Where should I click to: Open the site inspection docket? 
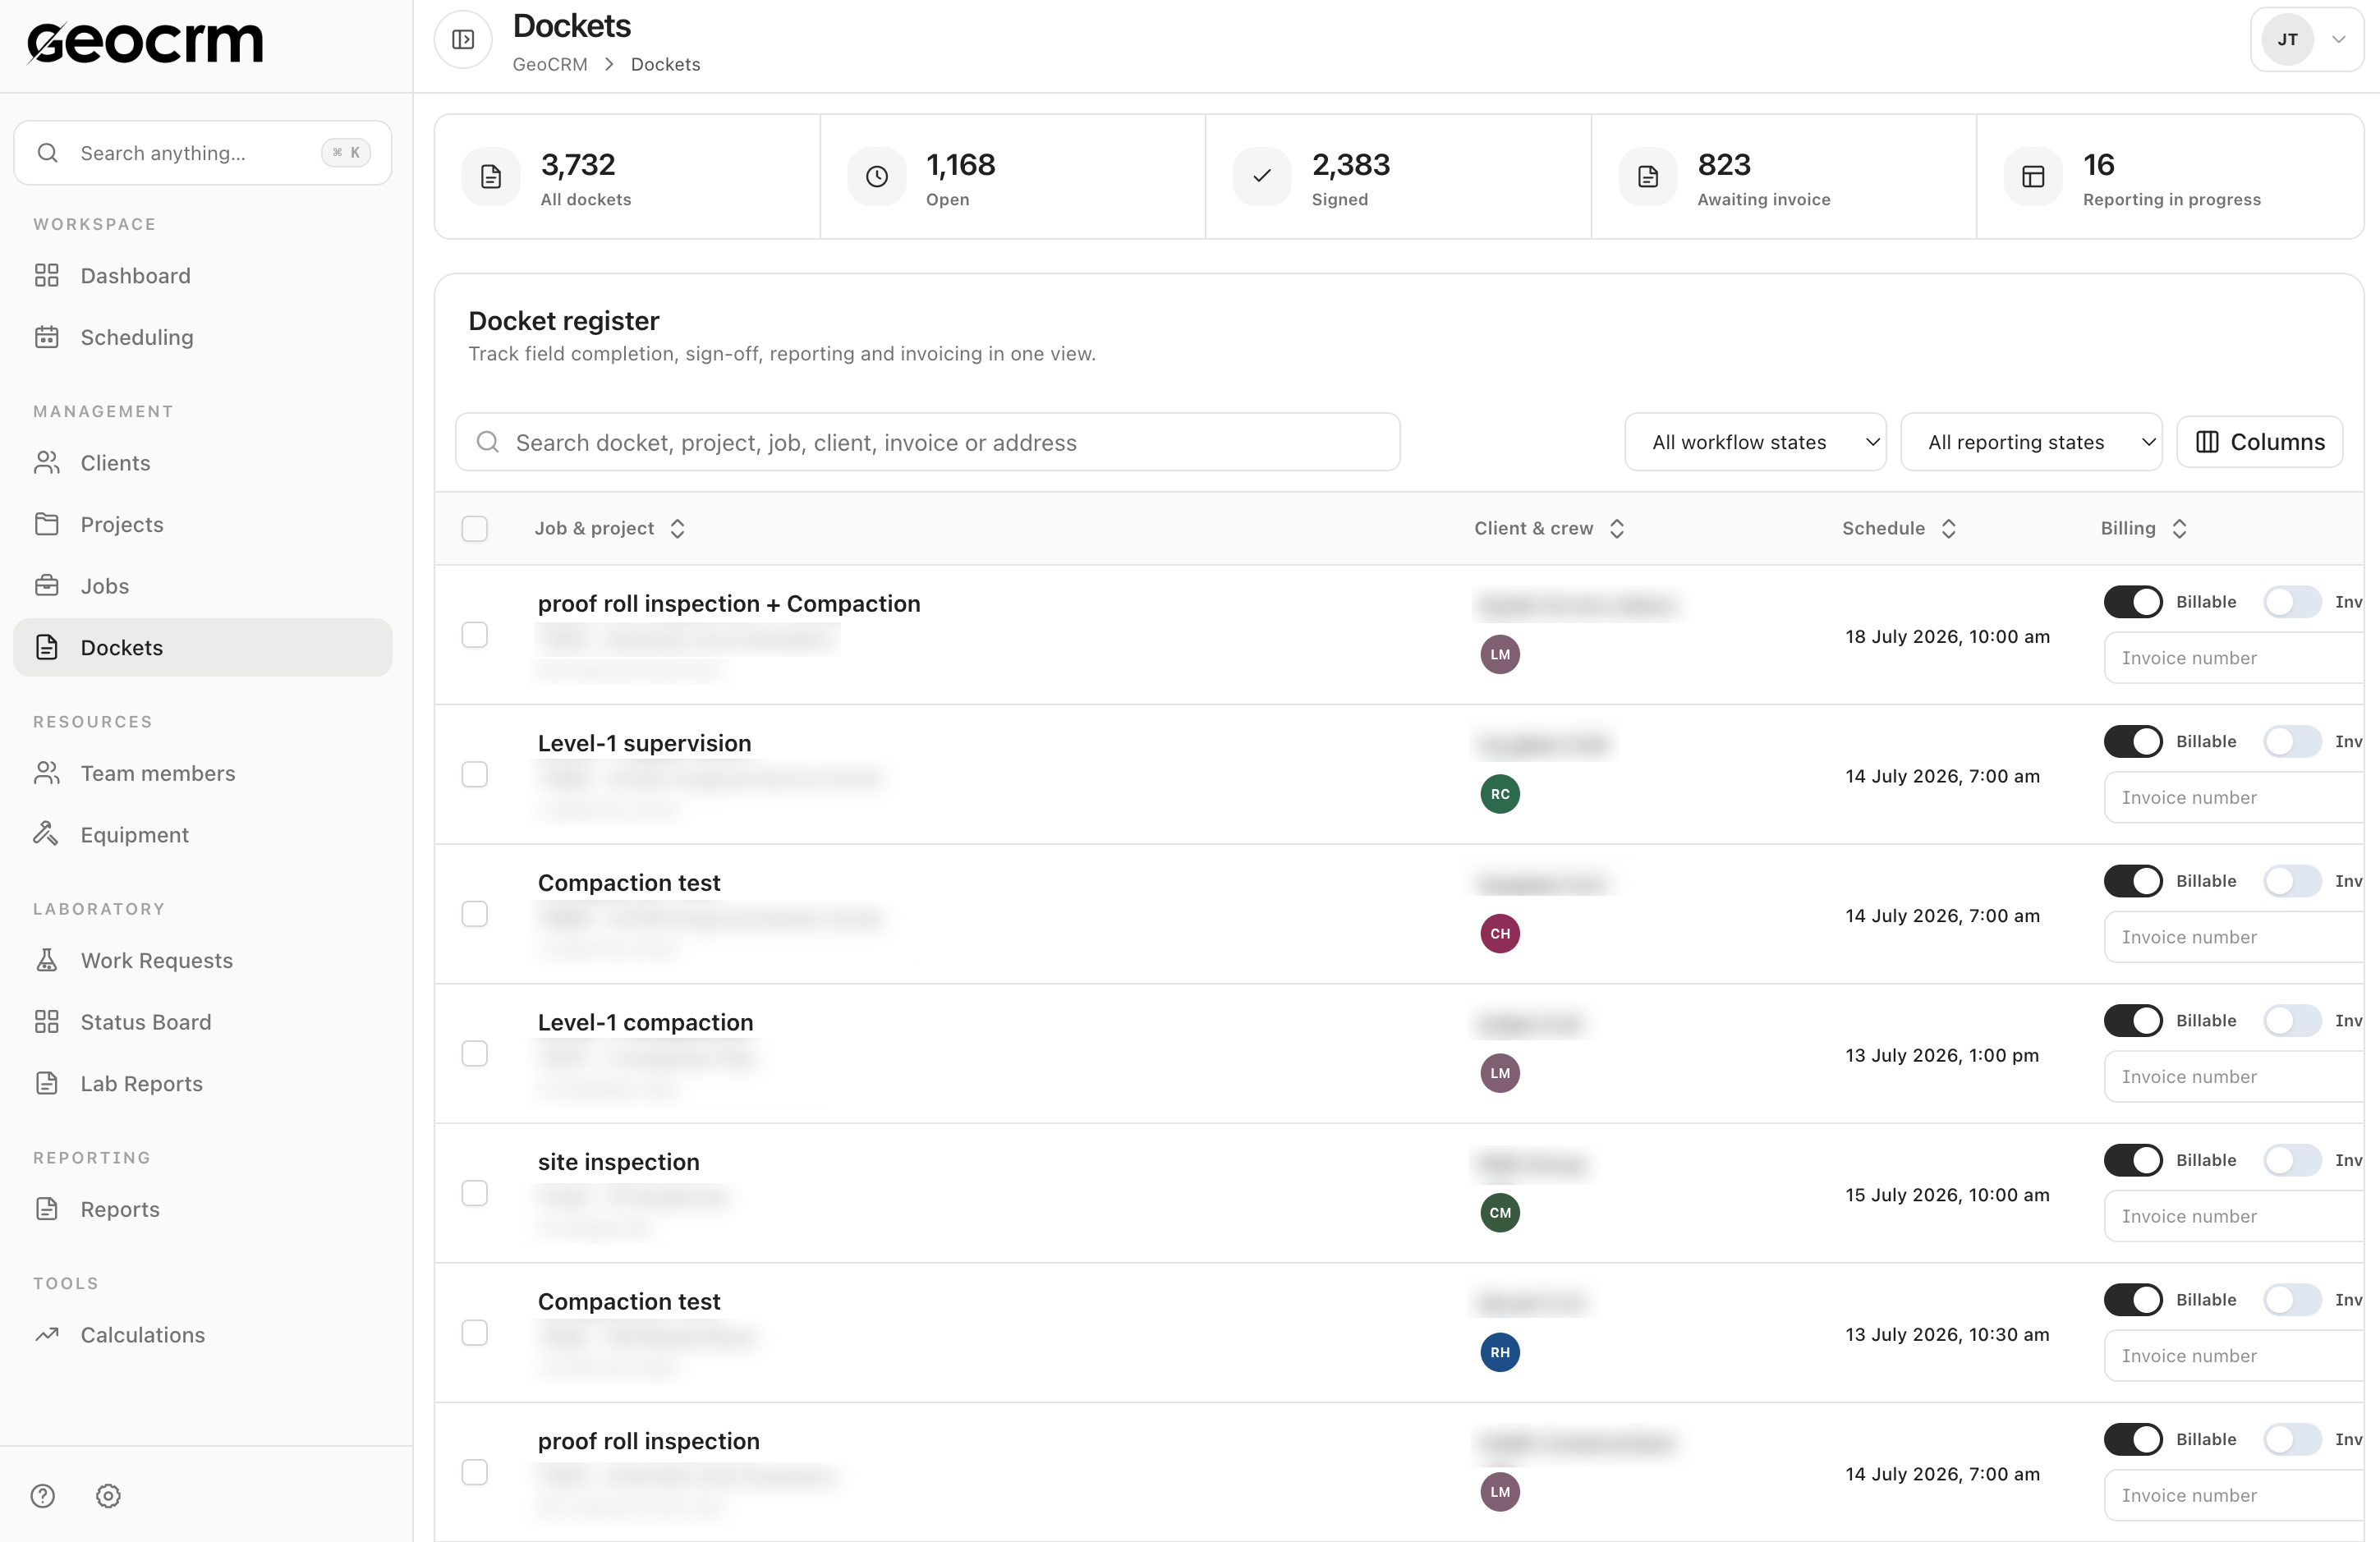[x=619, y=1162]
